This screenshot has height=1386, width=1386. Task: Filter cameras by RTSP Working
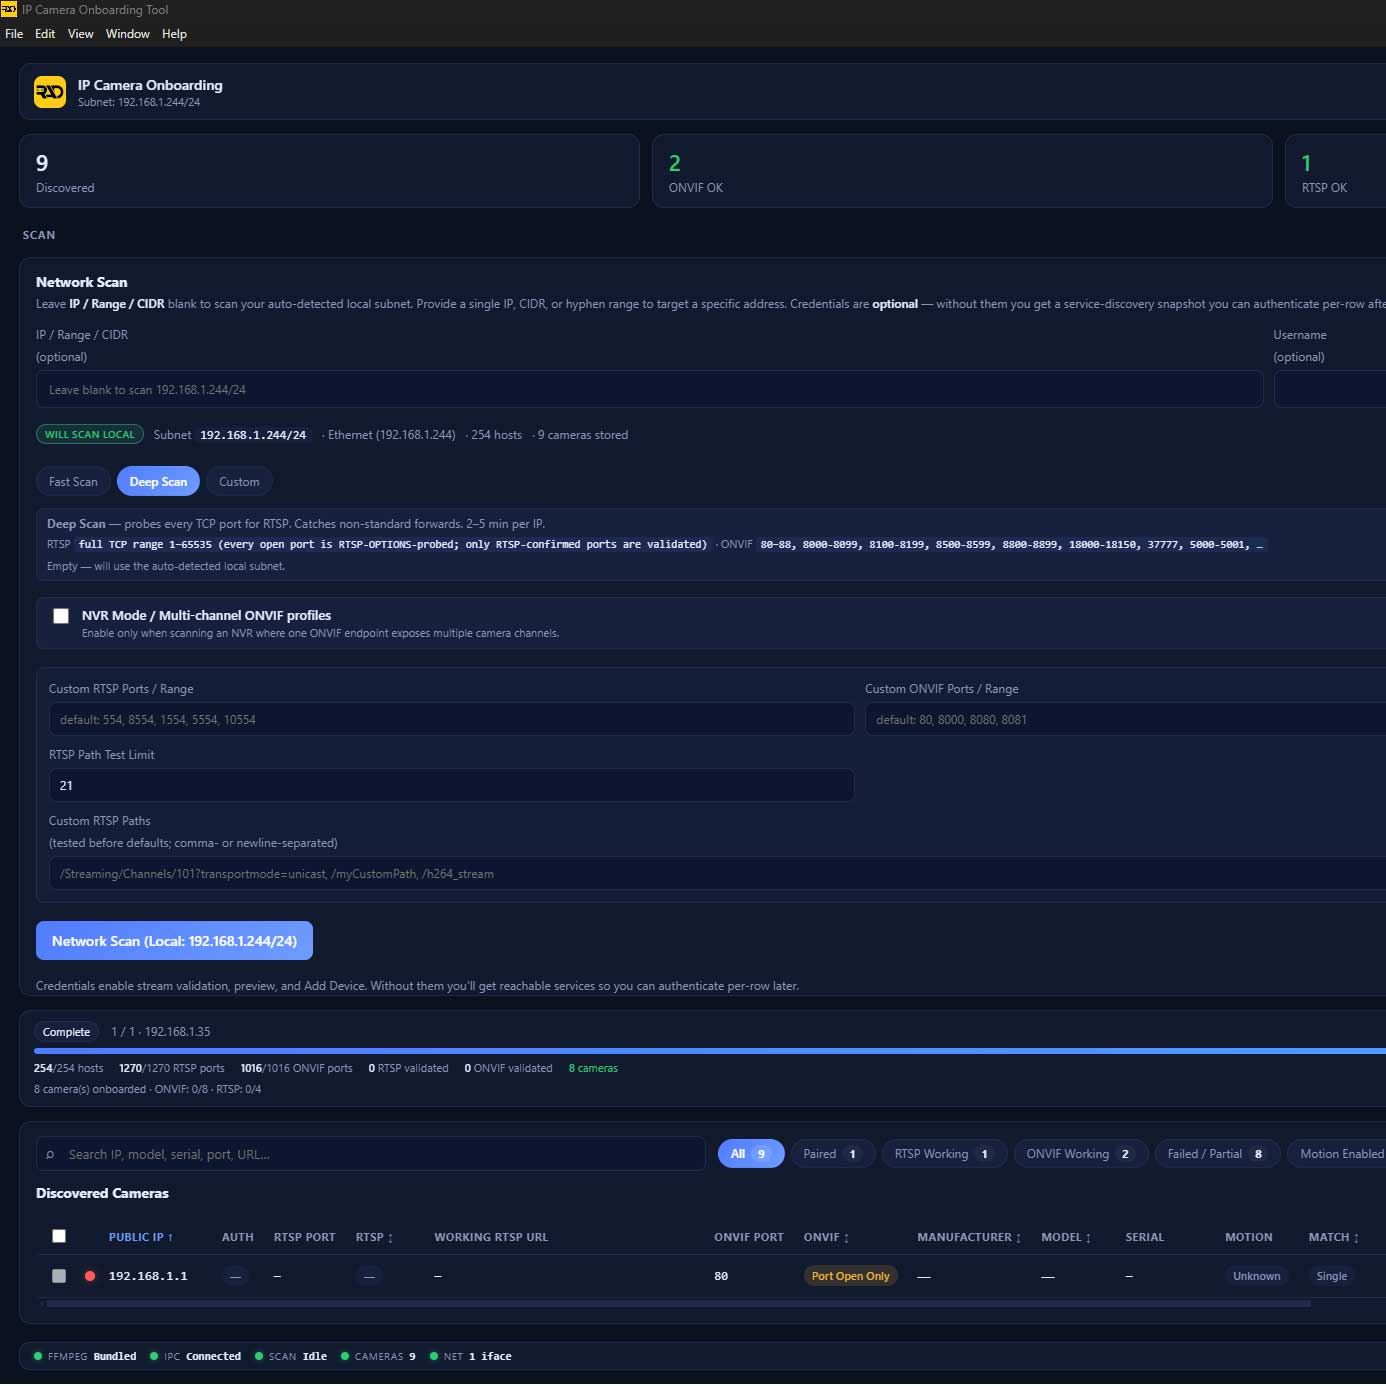tap(944, 1154)
